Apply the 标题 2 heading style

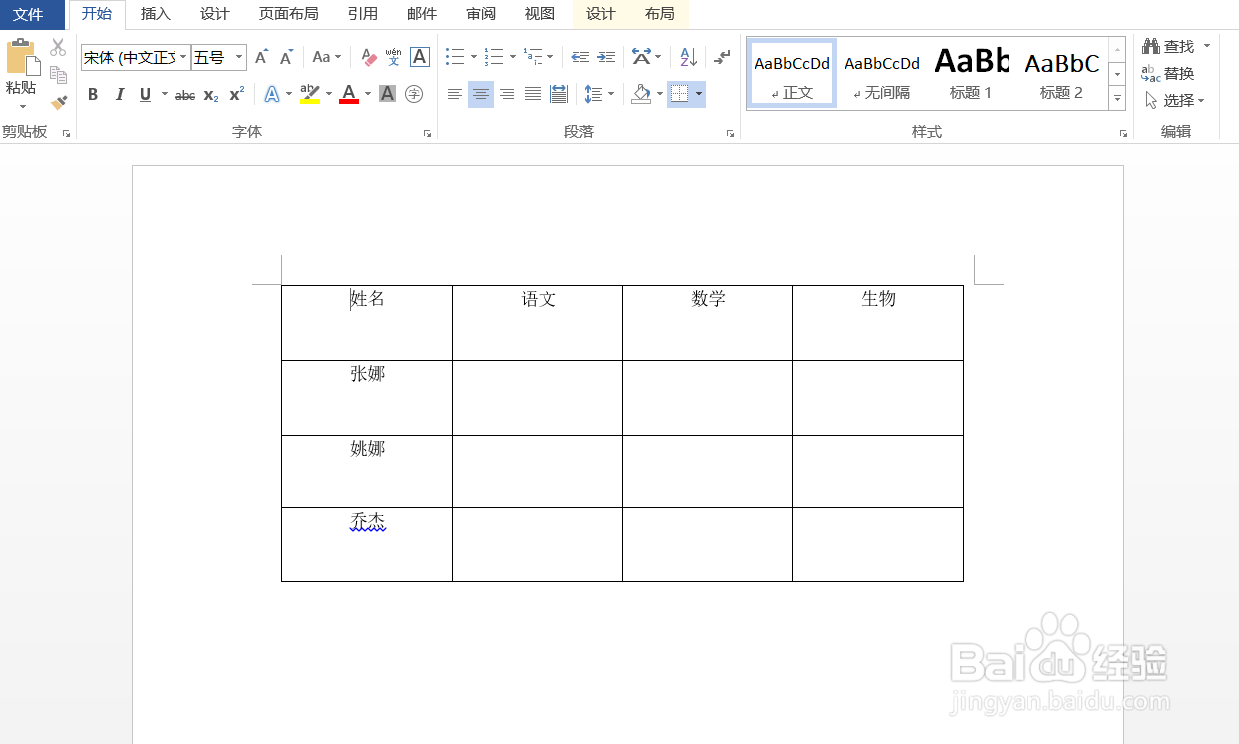coord(1061,73)
